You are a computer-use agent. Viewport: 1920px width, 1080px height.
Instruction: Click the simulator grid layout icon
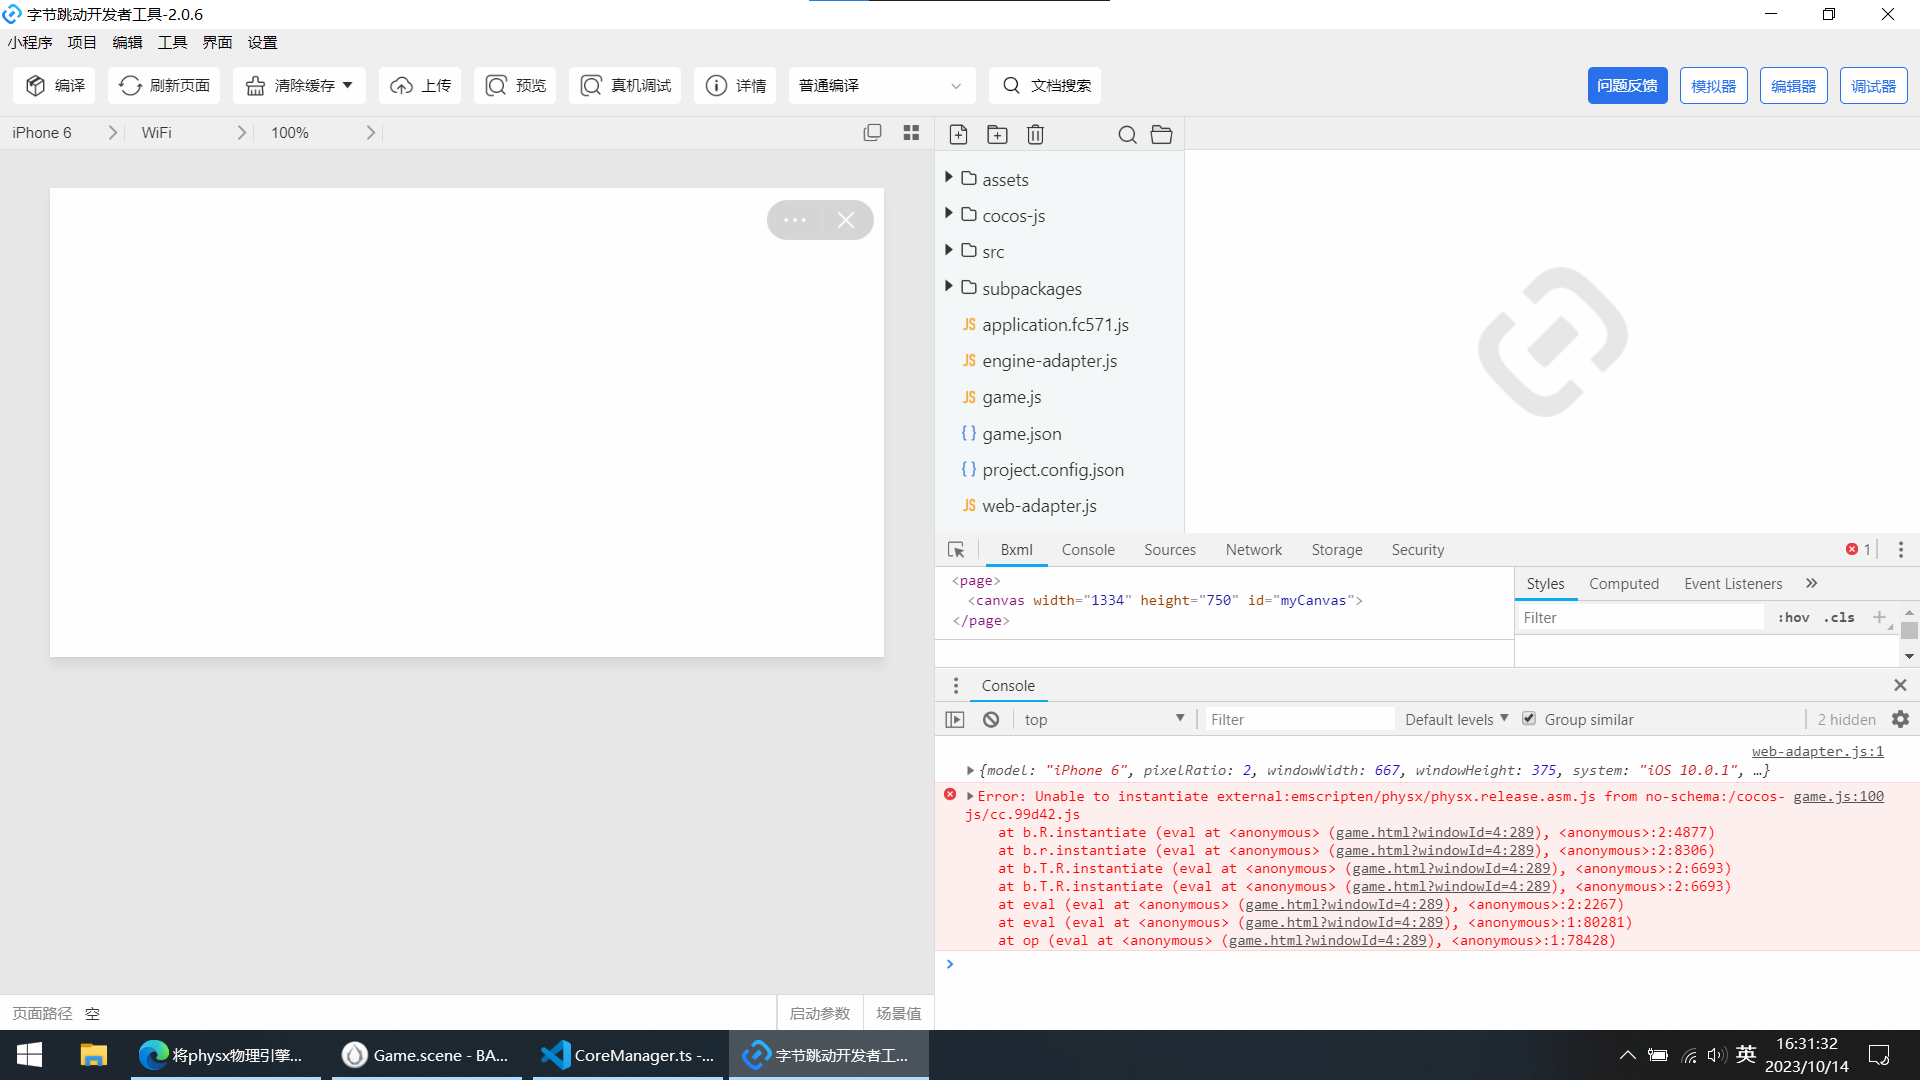(x=911, y=132)
